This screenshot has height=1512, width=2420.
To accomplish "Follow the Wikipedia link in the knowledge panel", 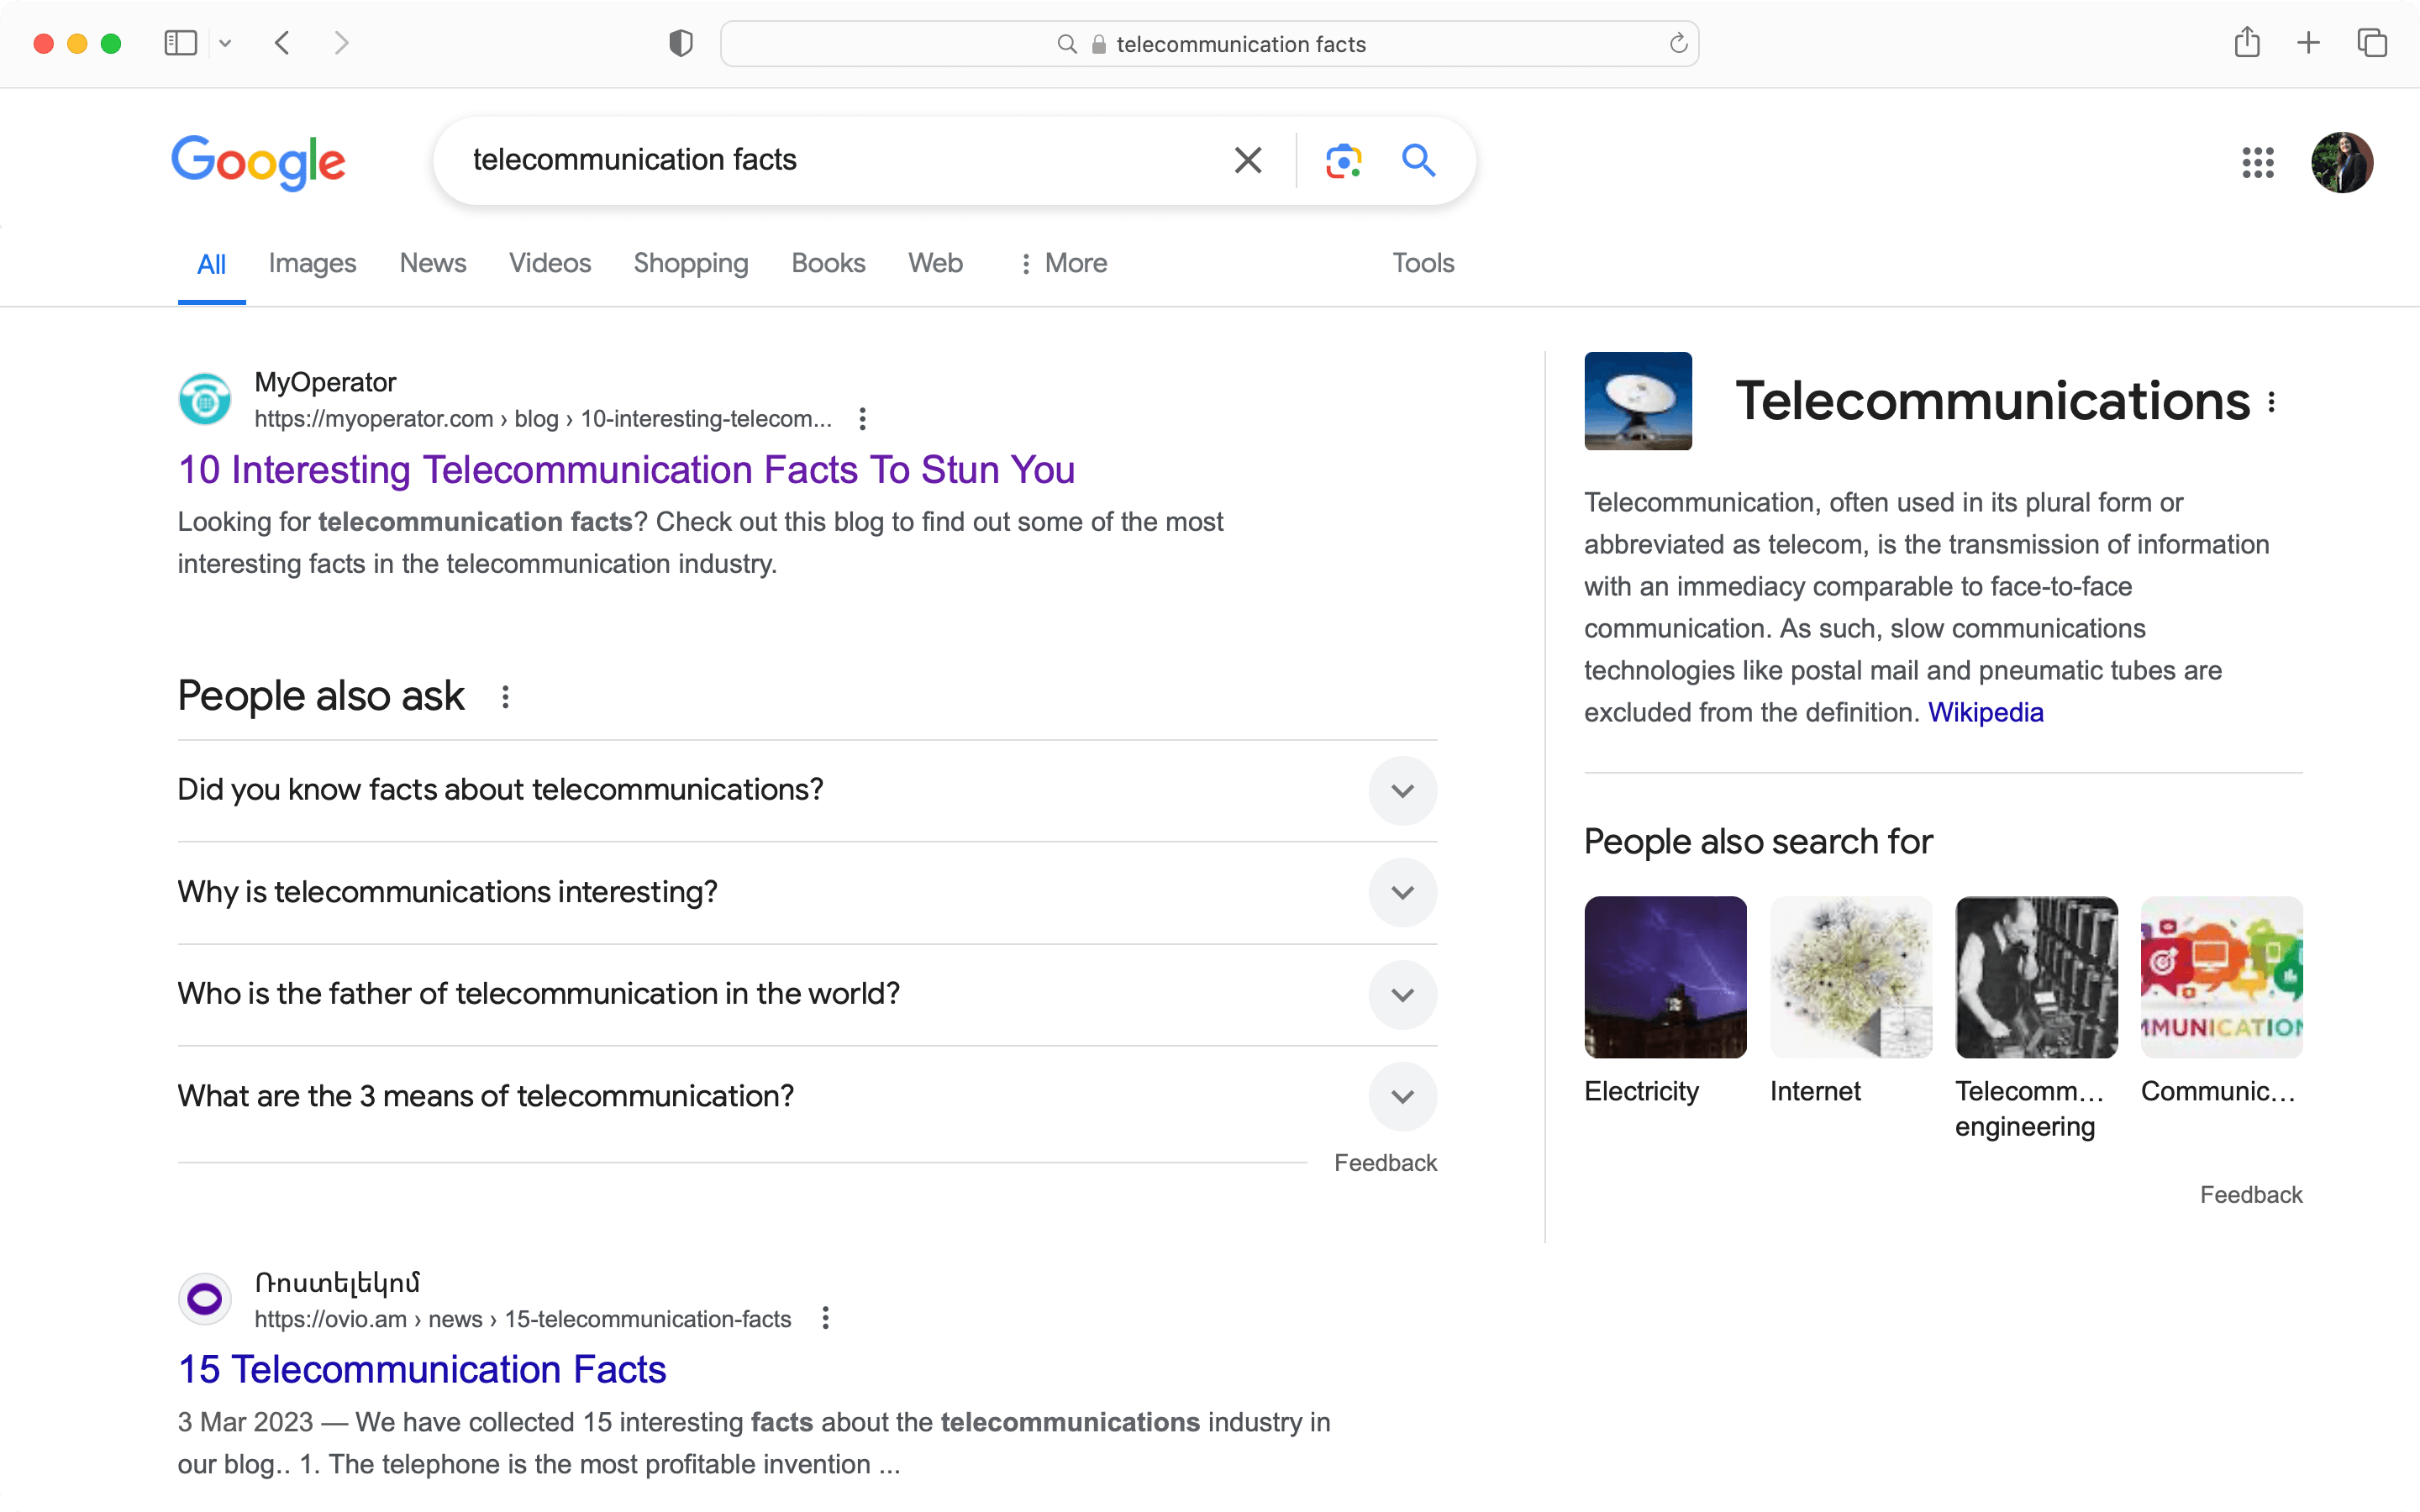I will point(1985,712).
